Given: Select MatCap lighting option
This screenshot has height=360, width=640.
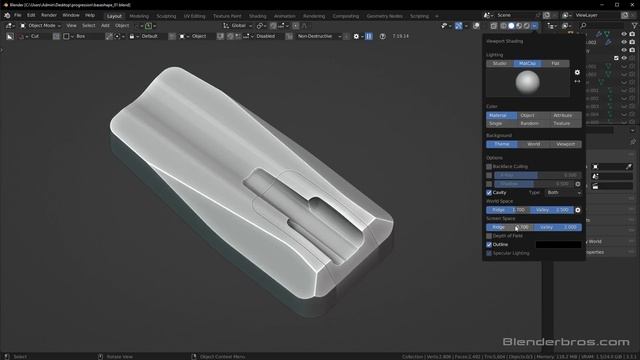Looking at the screenshot, I should click(528, 63).
